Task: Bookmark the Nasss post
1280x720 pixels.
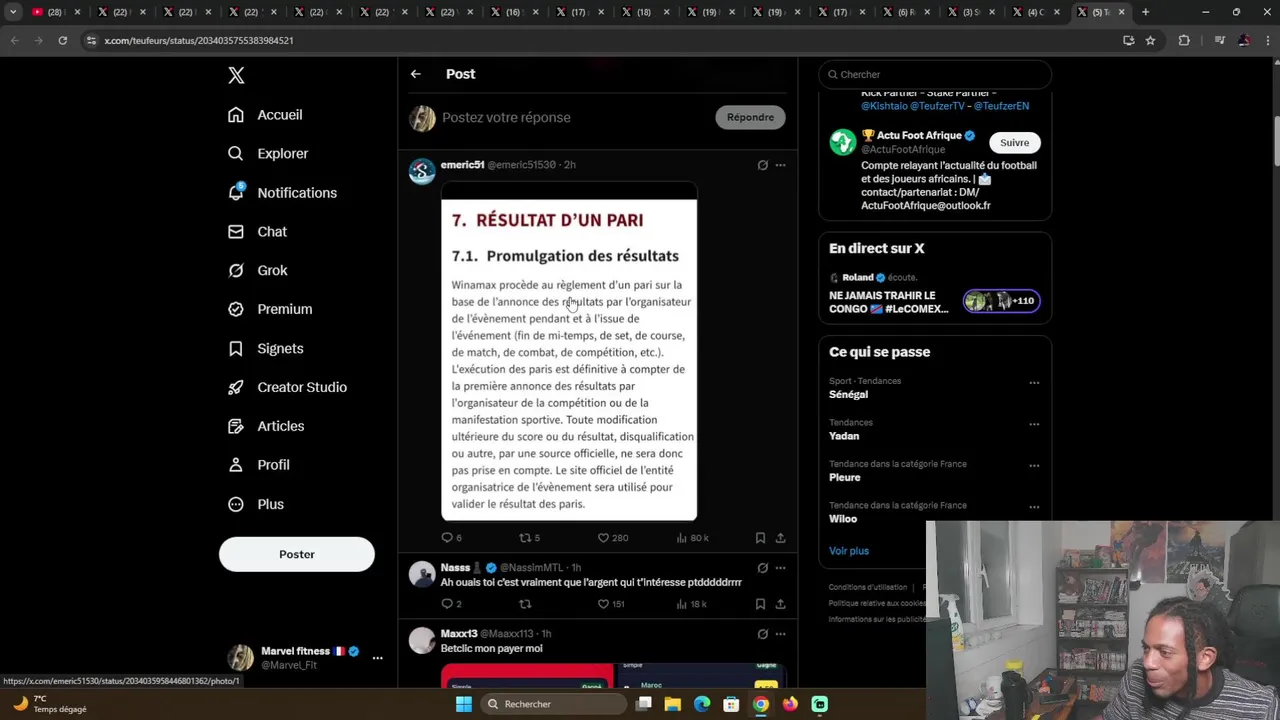Action: [x=760, y=604]
